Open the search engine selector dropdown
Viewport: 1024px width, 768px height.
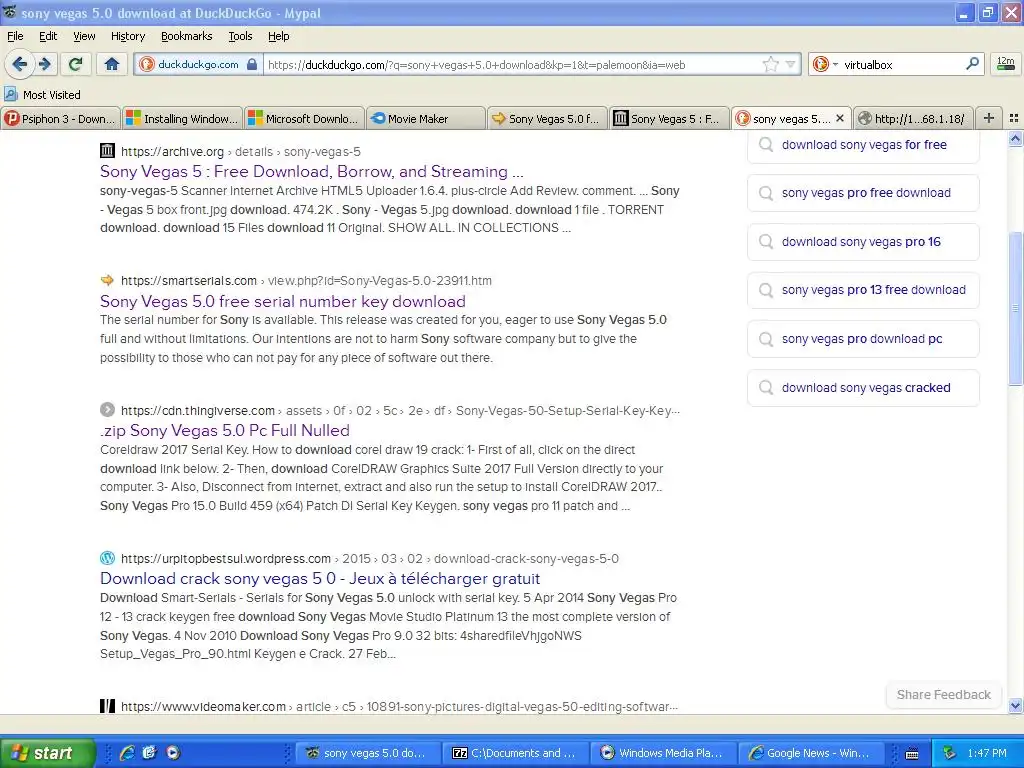pyautogui.click(x=825, y=64)
